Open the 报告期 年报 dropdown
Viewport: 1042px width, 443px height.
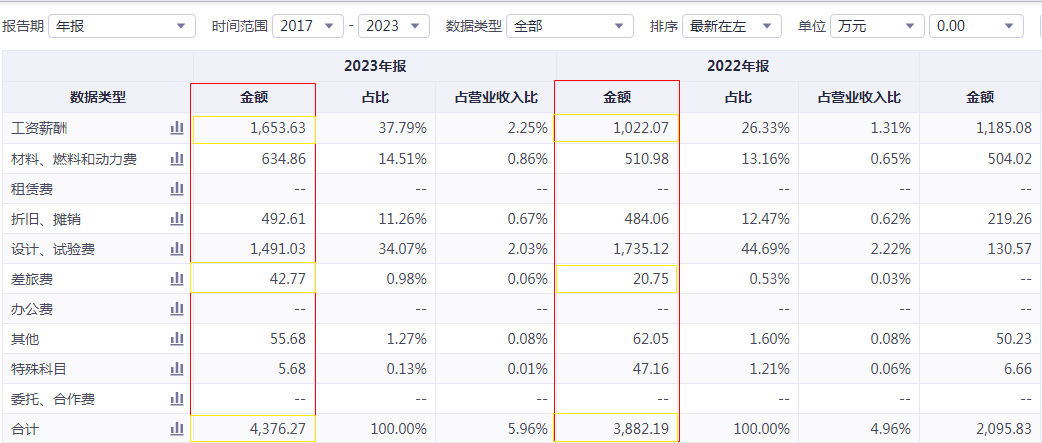pyautogui.click(x=121, y=26)
